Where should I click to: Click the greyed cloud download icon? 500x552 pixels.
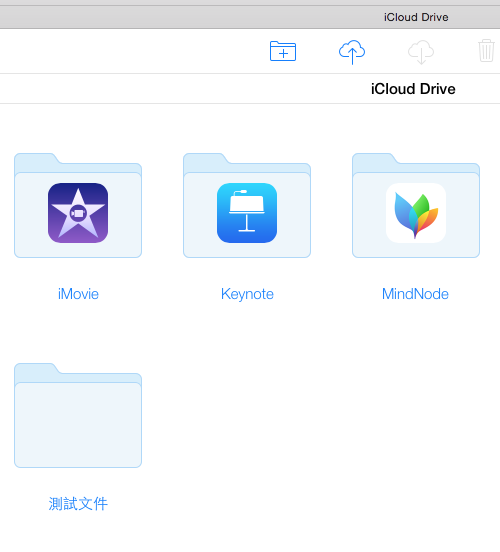click(x=421, y=52)
